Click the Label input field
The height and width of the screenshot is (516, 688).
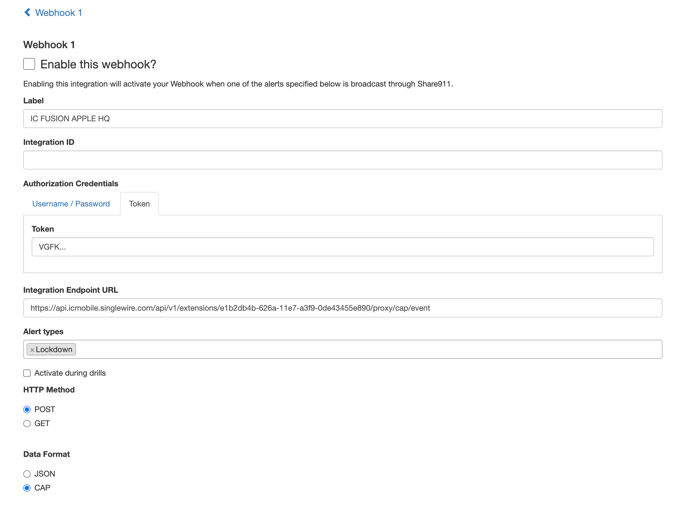pos(342,119)
